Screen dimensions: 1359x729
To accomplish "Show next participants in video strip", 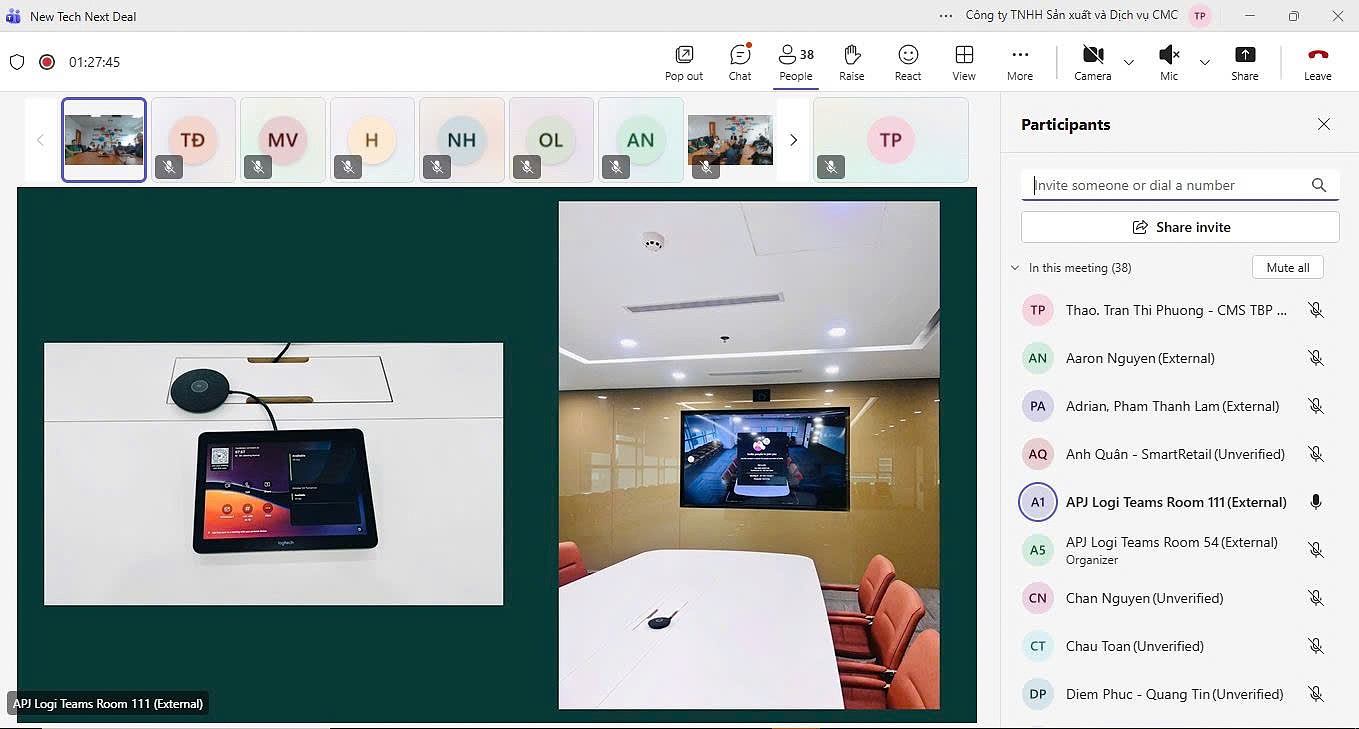I will pyautogui.click(x=793, y=140).
